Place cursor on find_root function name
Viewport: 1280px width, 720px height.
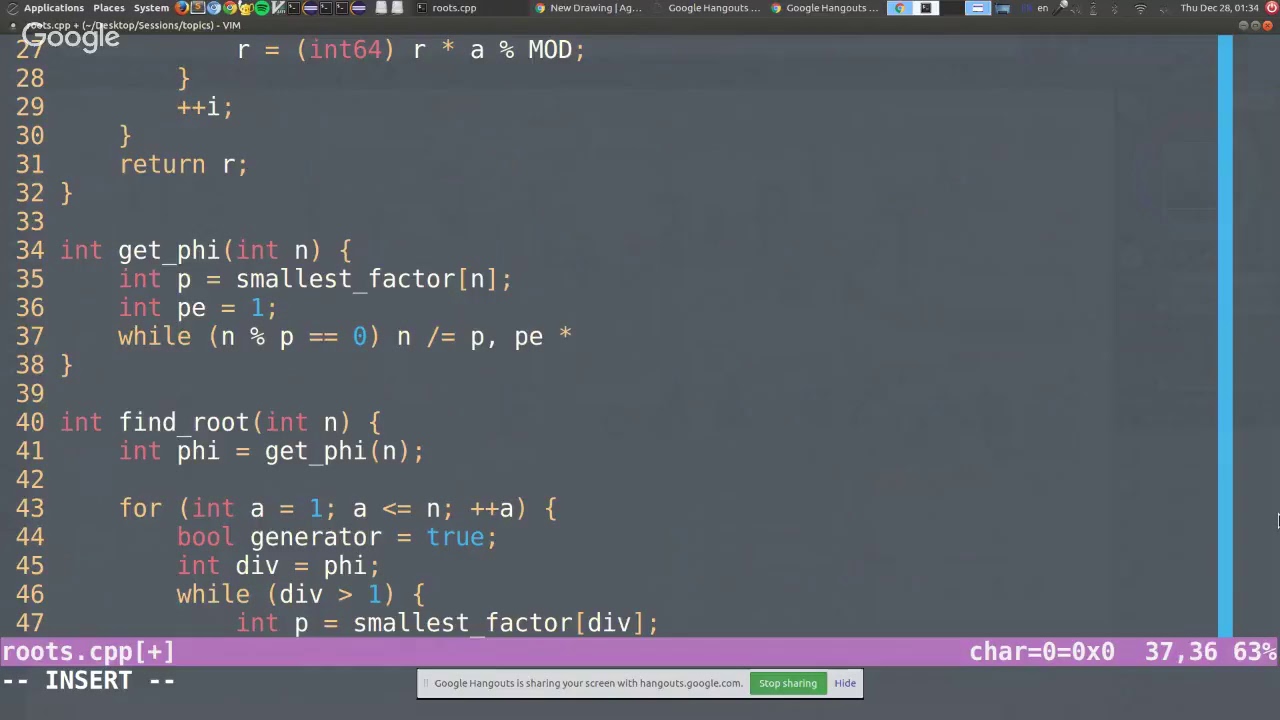point(183,422)
